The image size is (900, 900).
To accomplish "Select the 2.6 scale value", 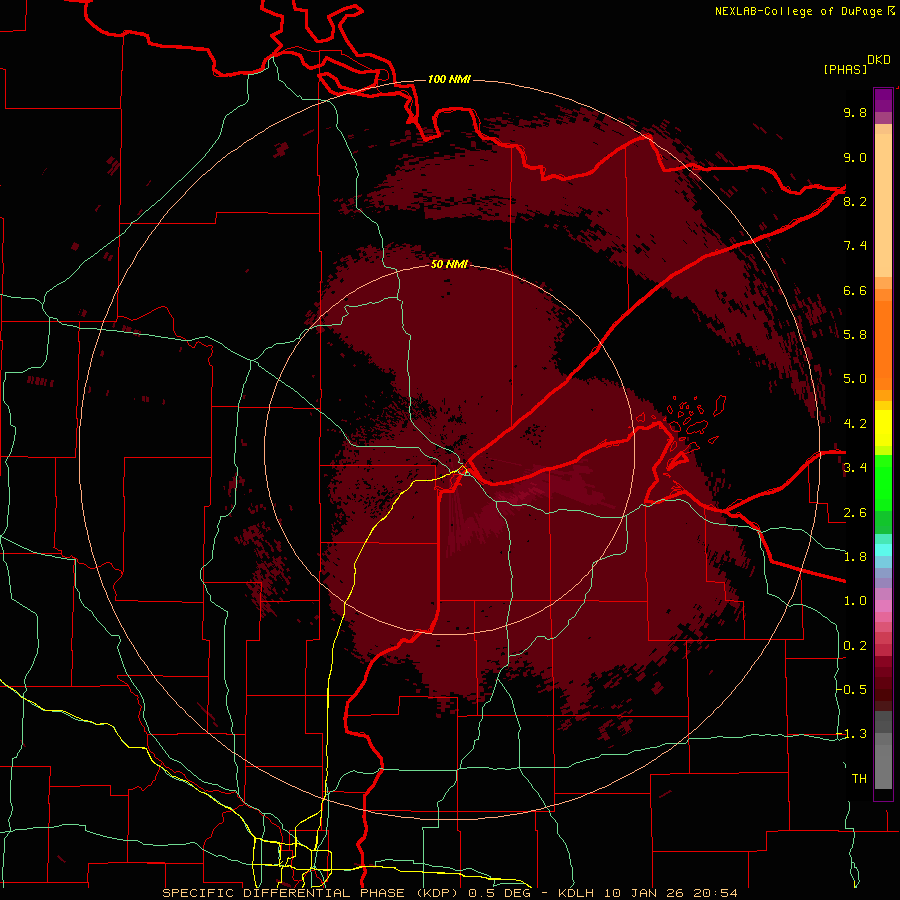I will 855,513.
